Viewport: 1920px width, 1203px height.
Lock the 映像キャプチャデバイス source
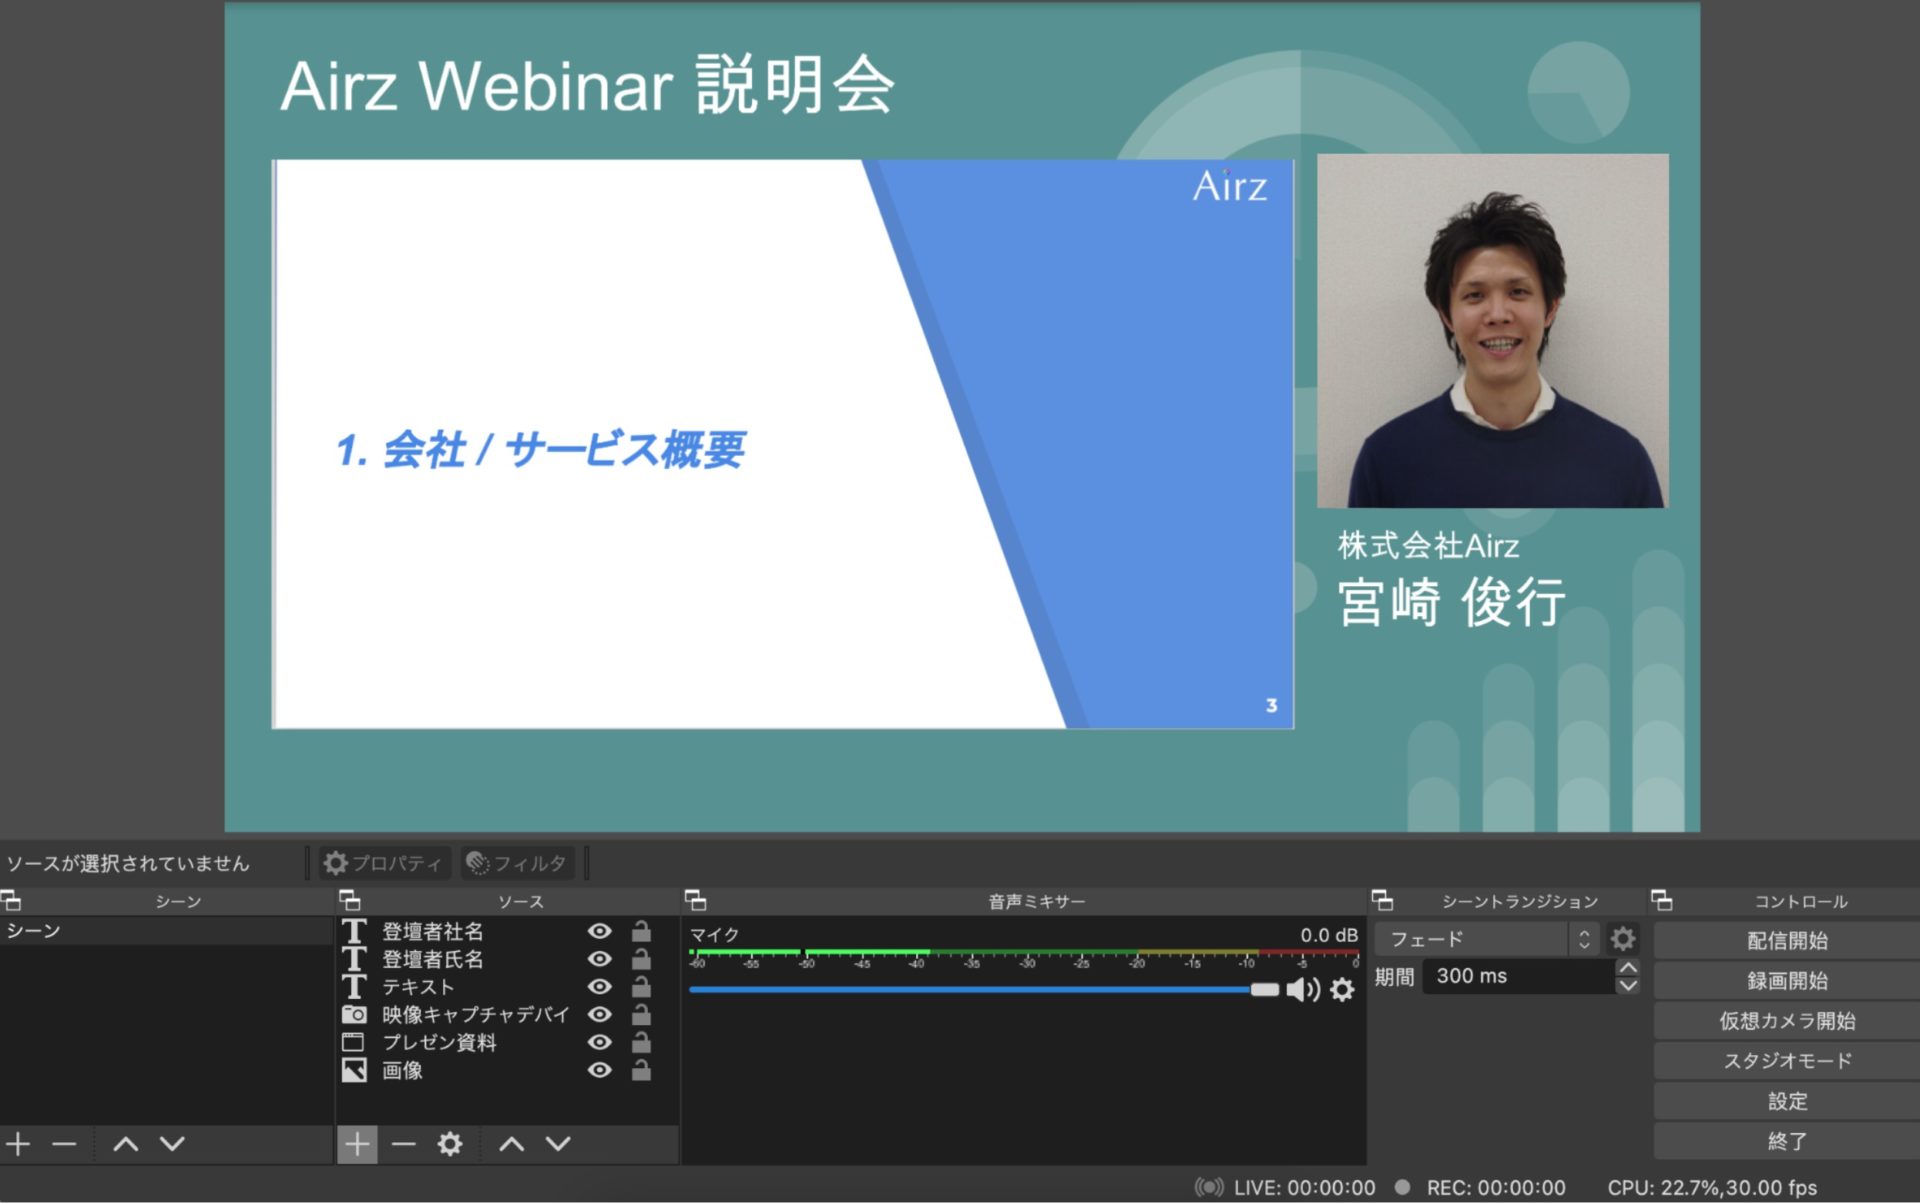[641, 1014]
